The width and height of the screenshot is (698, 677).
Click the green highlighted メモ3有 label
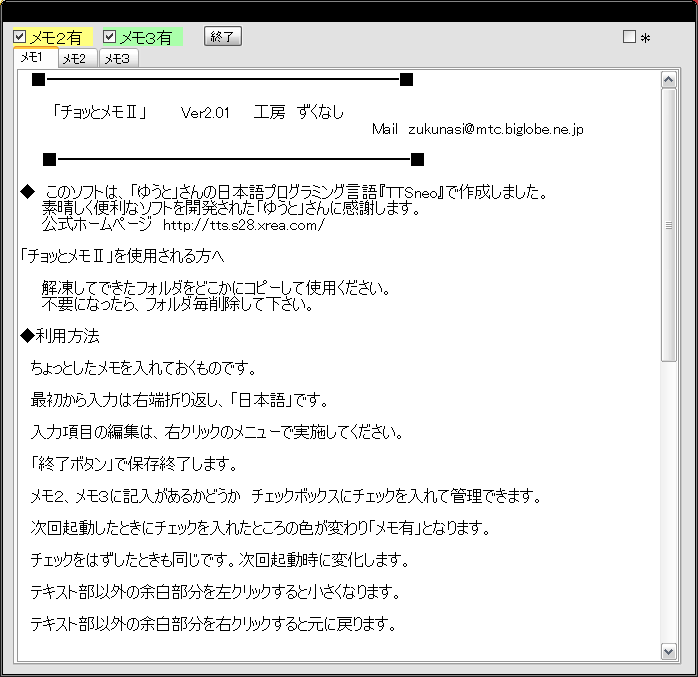click(146, 37)
